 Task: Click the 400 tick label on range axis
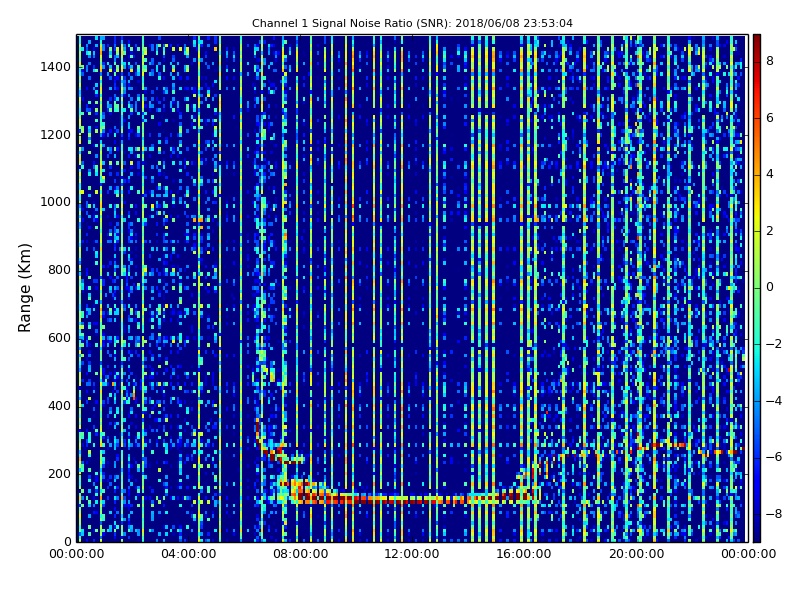[x=59, y=406]
